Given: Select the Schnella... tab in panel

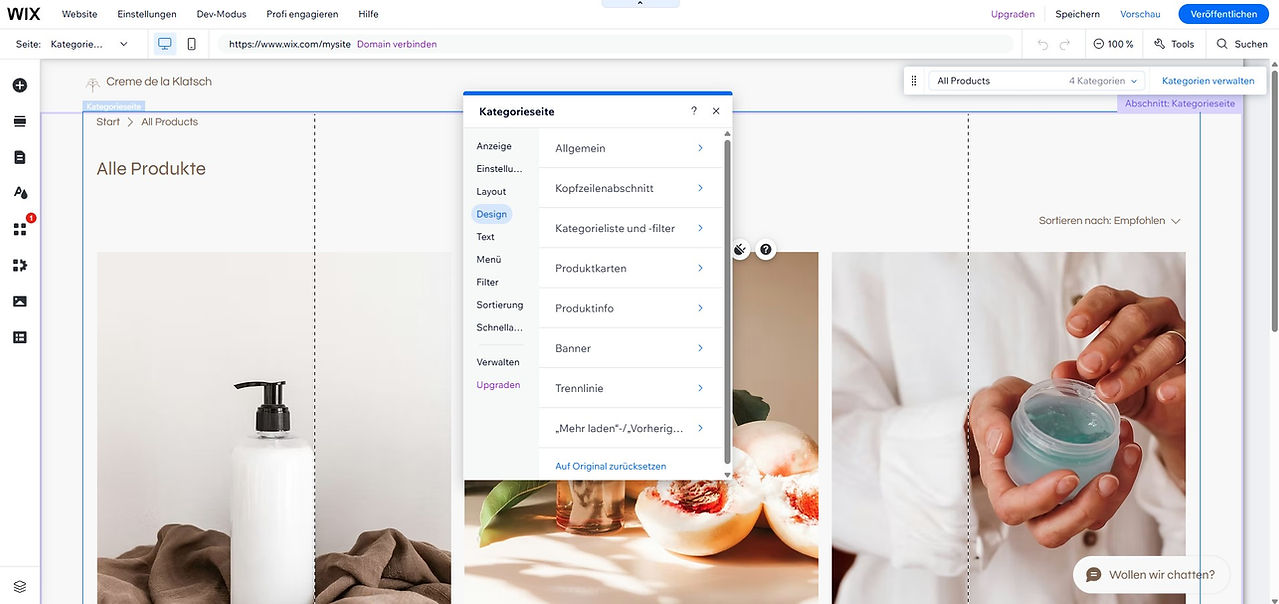Looking at the screenshot, I should coord(499,328).
